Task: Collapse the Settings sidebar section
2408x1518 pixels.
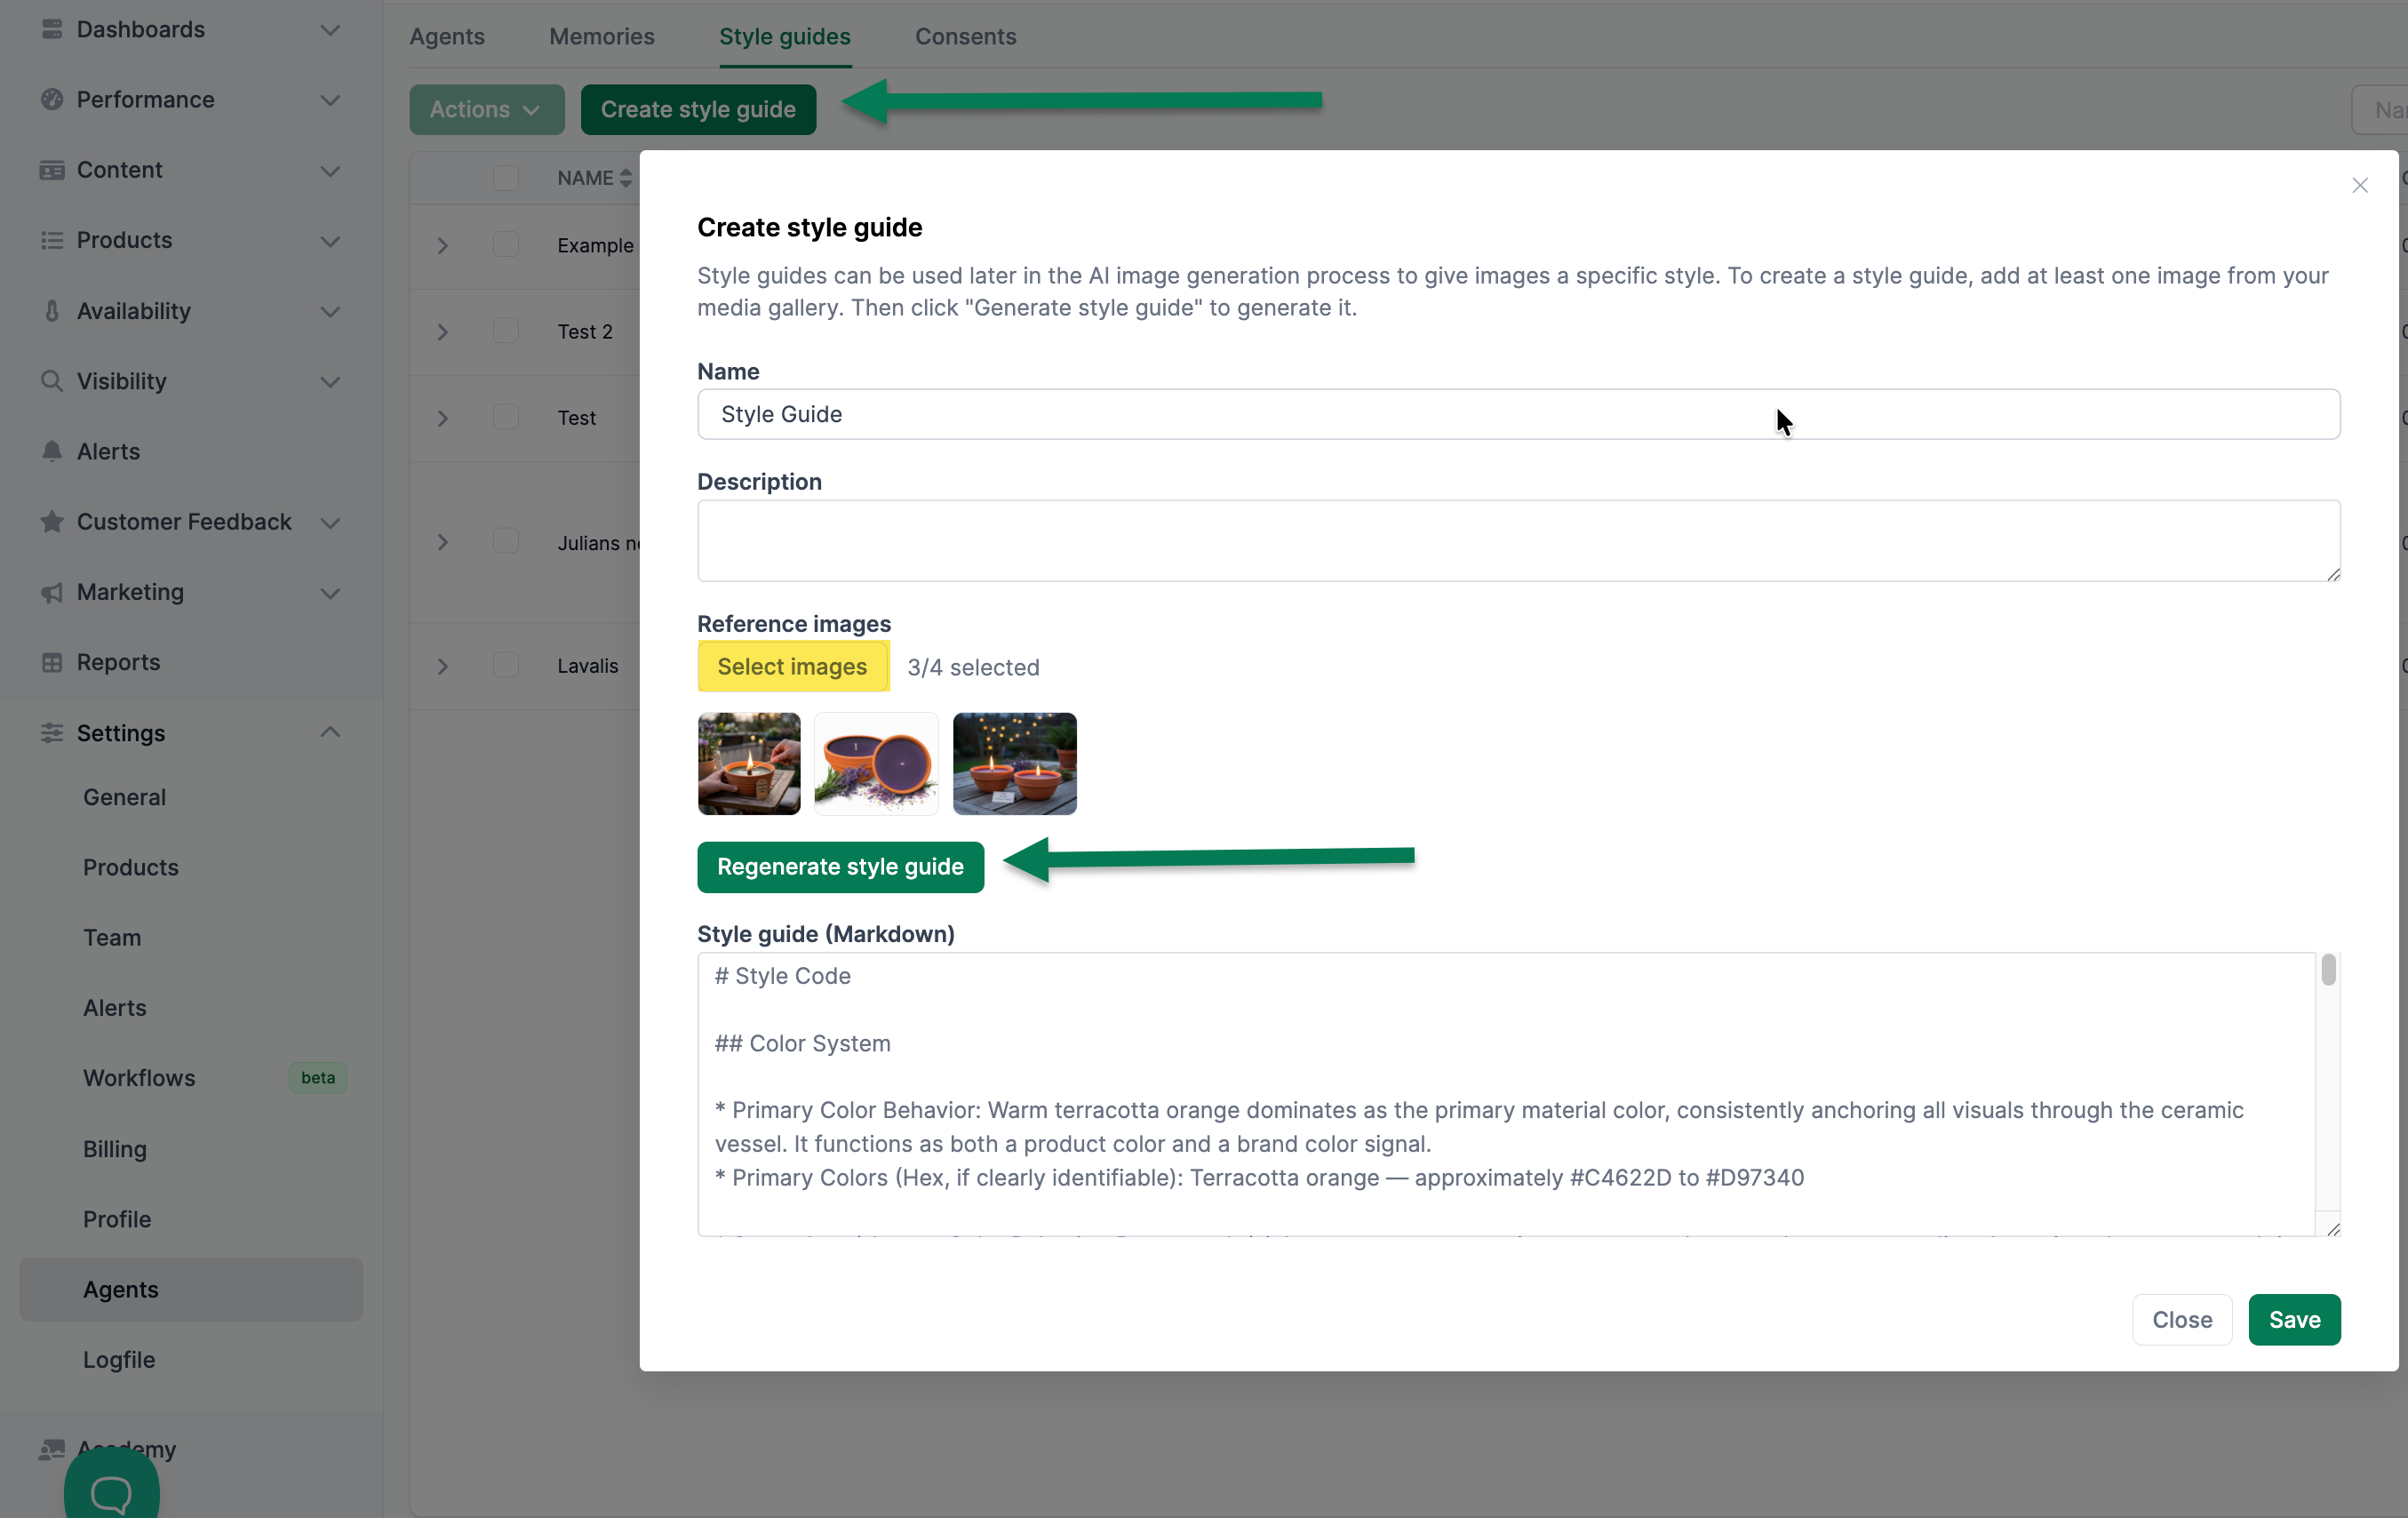Action: [x=330, y=733]
